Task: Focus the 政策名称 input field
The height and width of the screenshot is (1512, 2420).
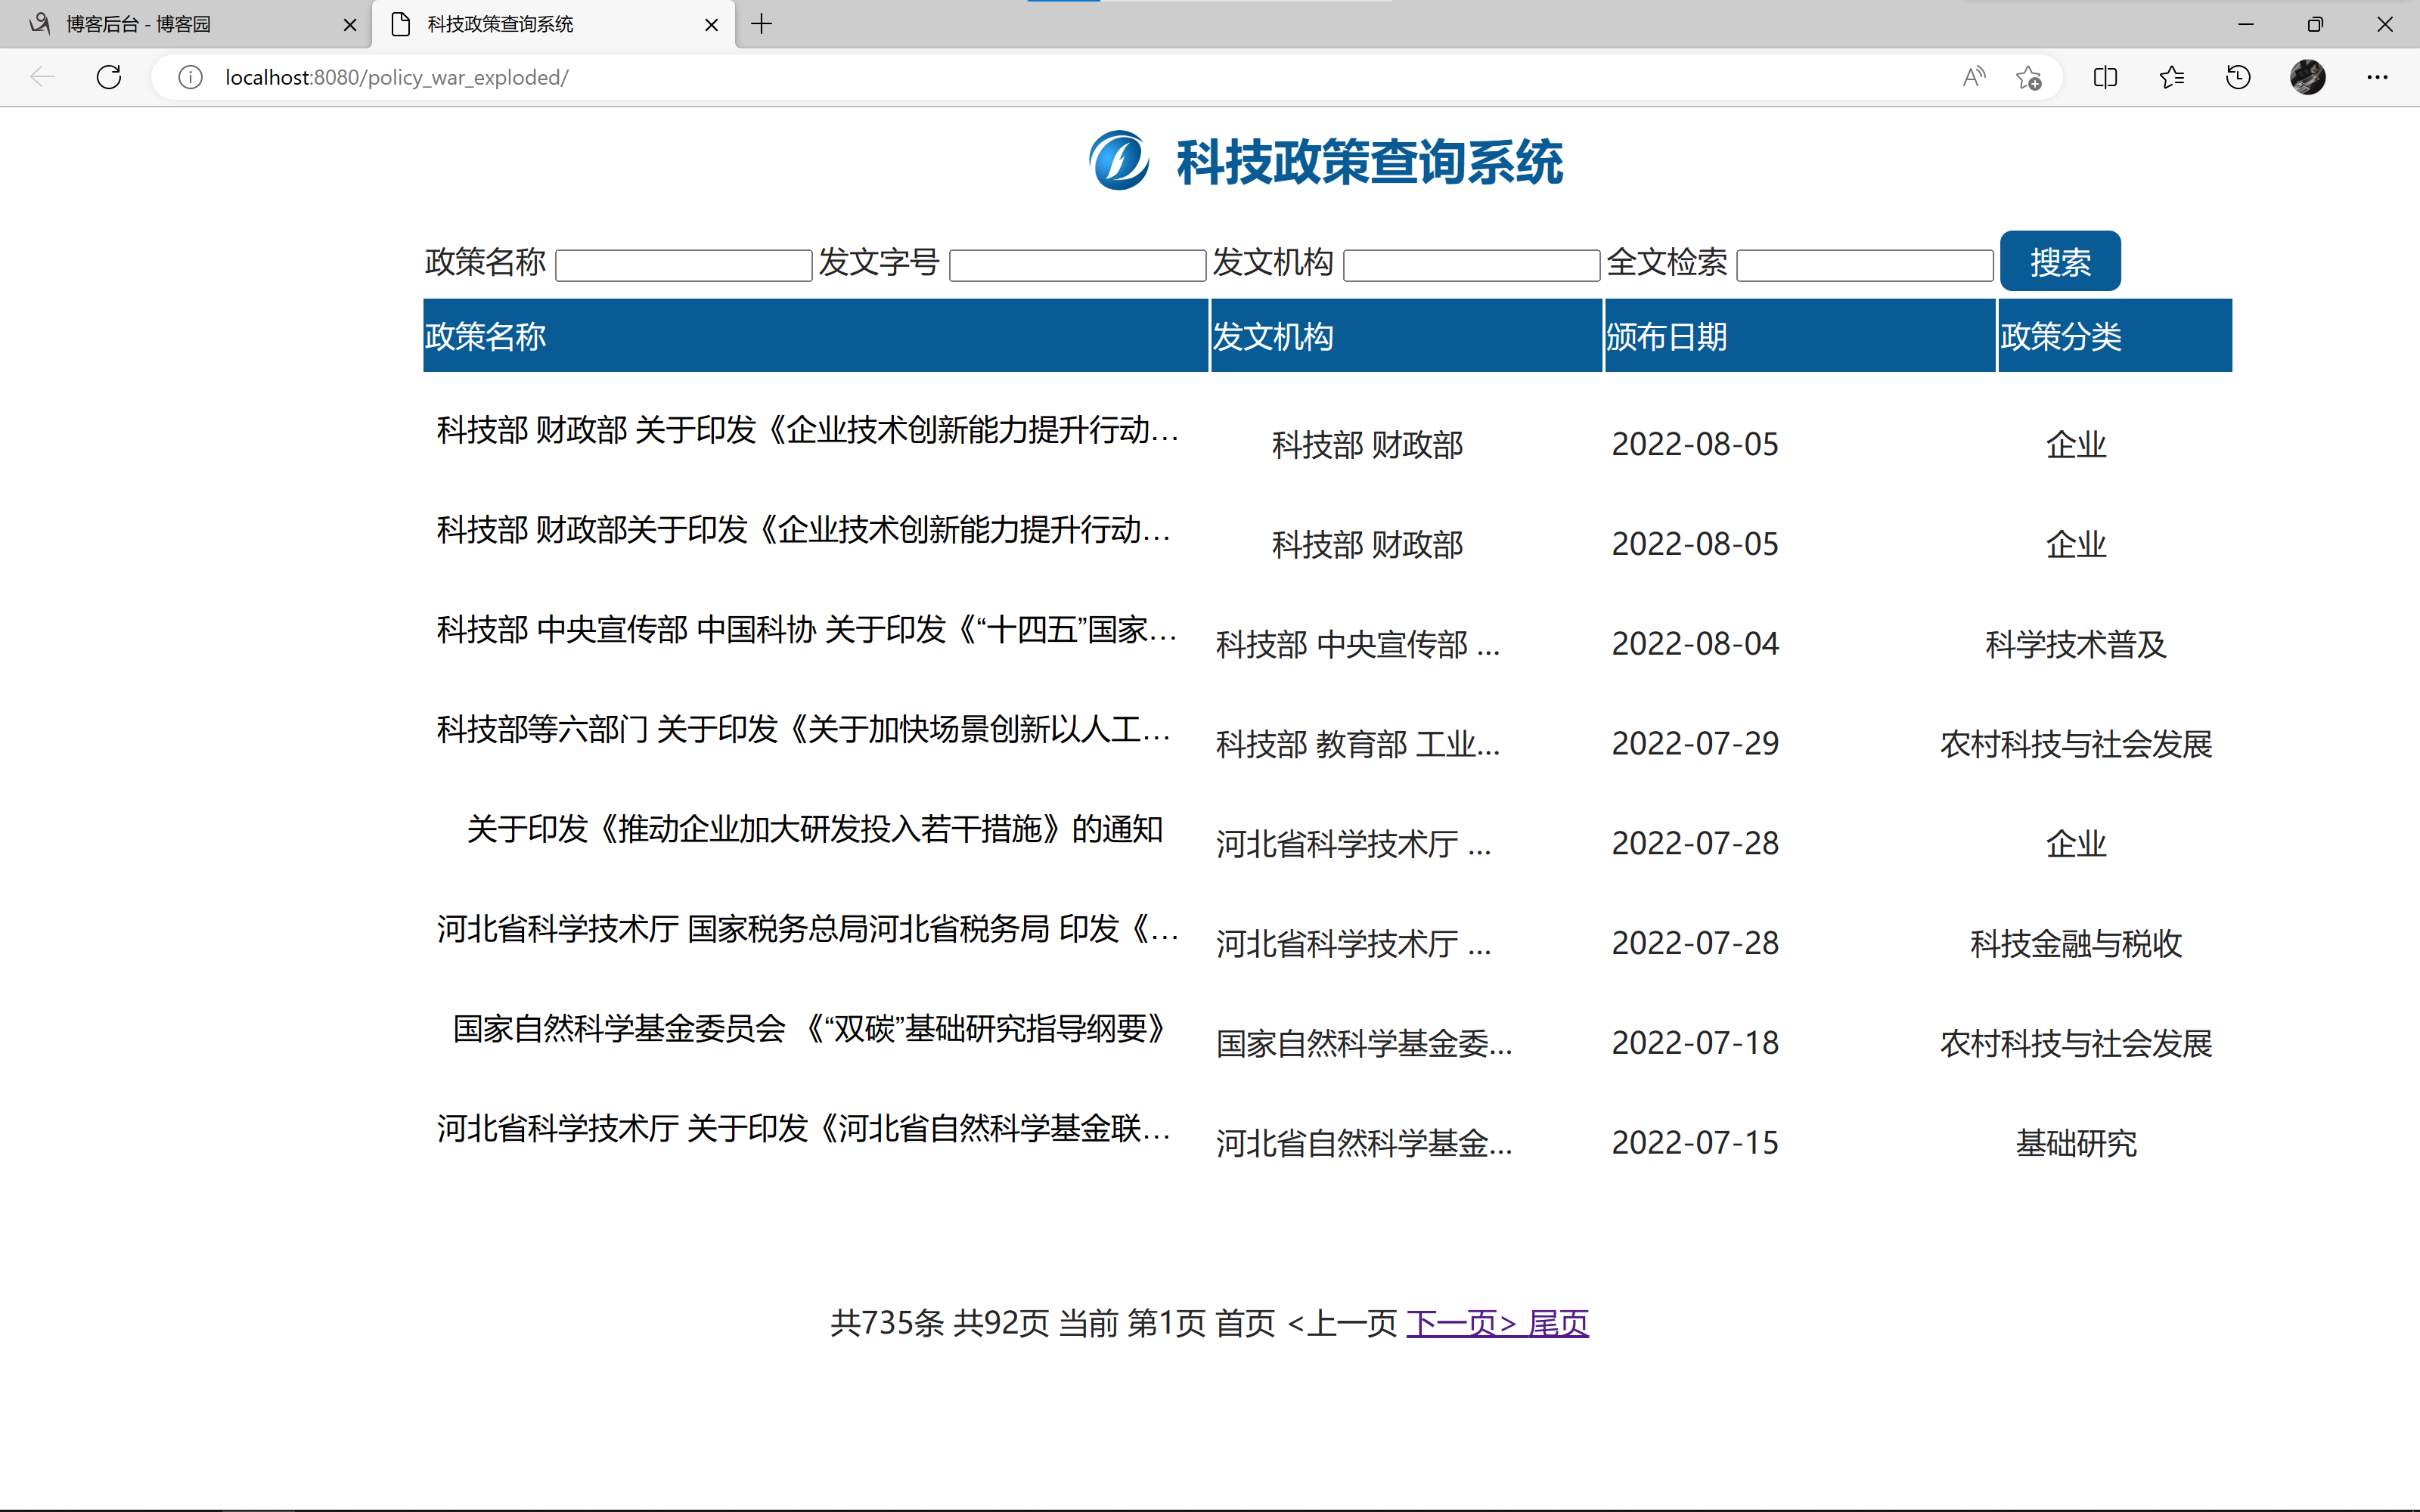Action: 683,265
